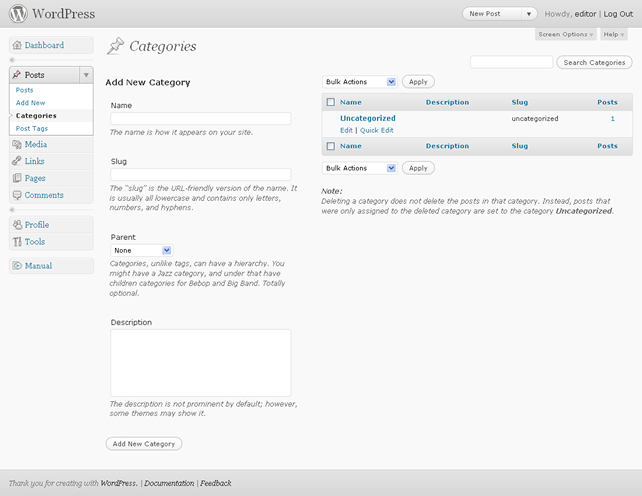Open the top Bulk Actions dropdown

click(360, 82)
